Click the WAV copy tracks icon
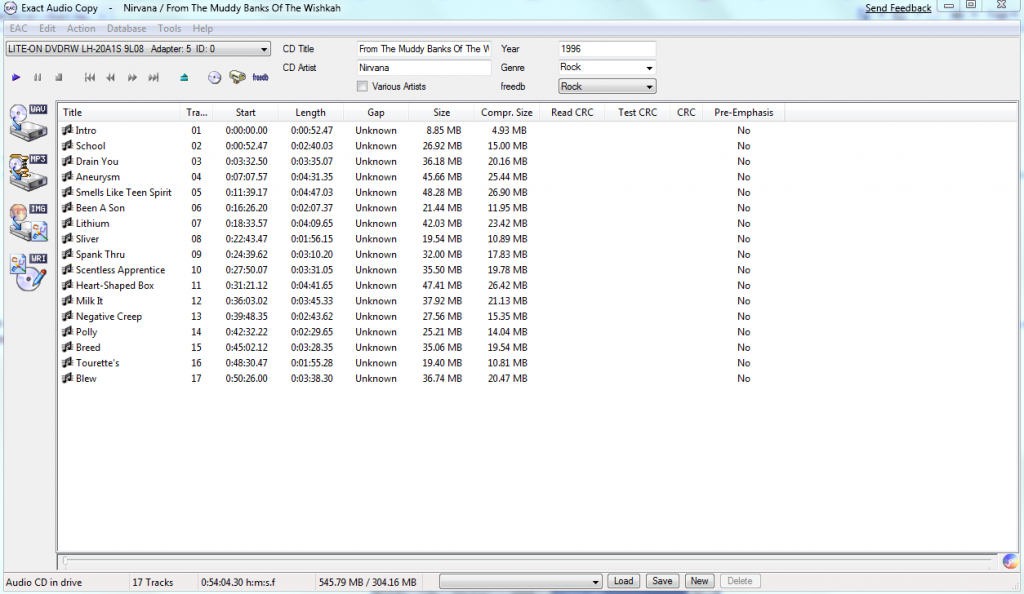The image size is (1024, 594). click(28, 122)
